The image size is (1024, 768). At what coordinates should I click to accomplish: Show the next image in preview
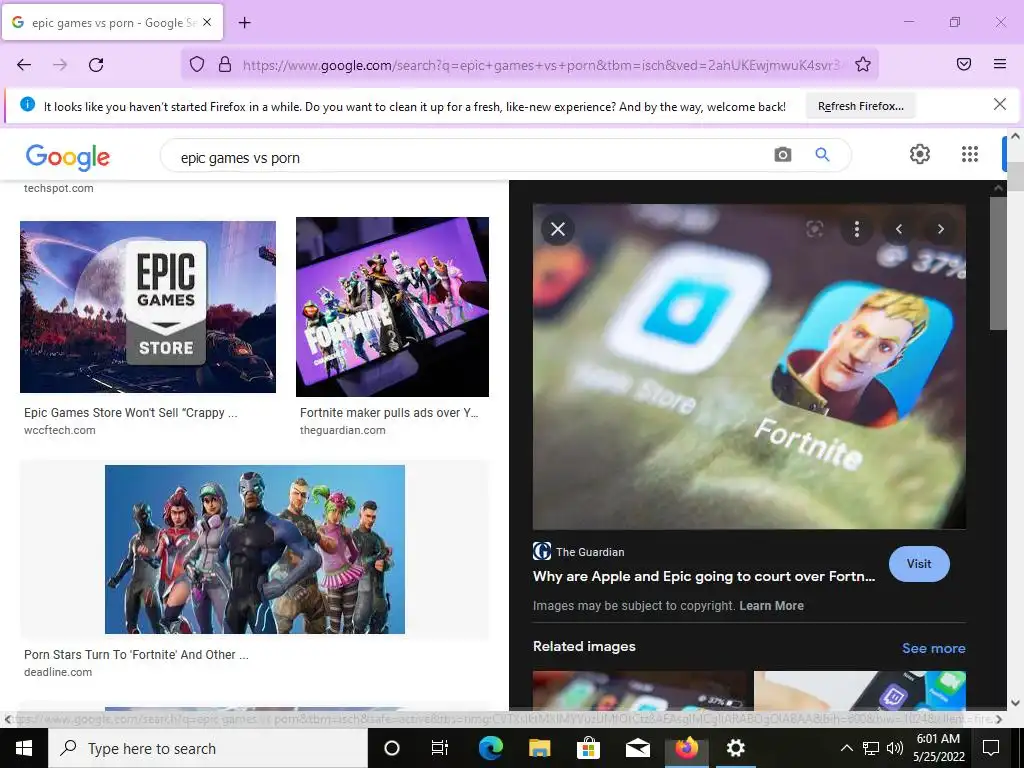(940, 229)
